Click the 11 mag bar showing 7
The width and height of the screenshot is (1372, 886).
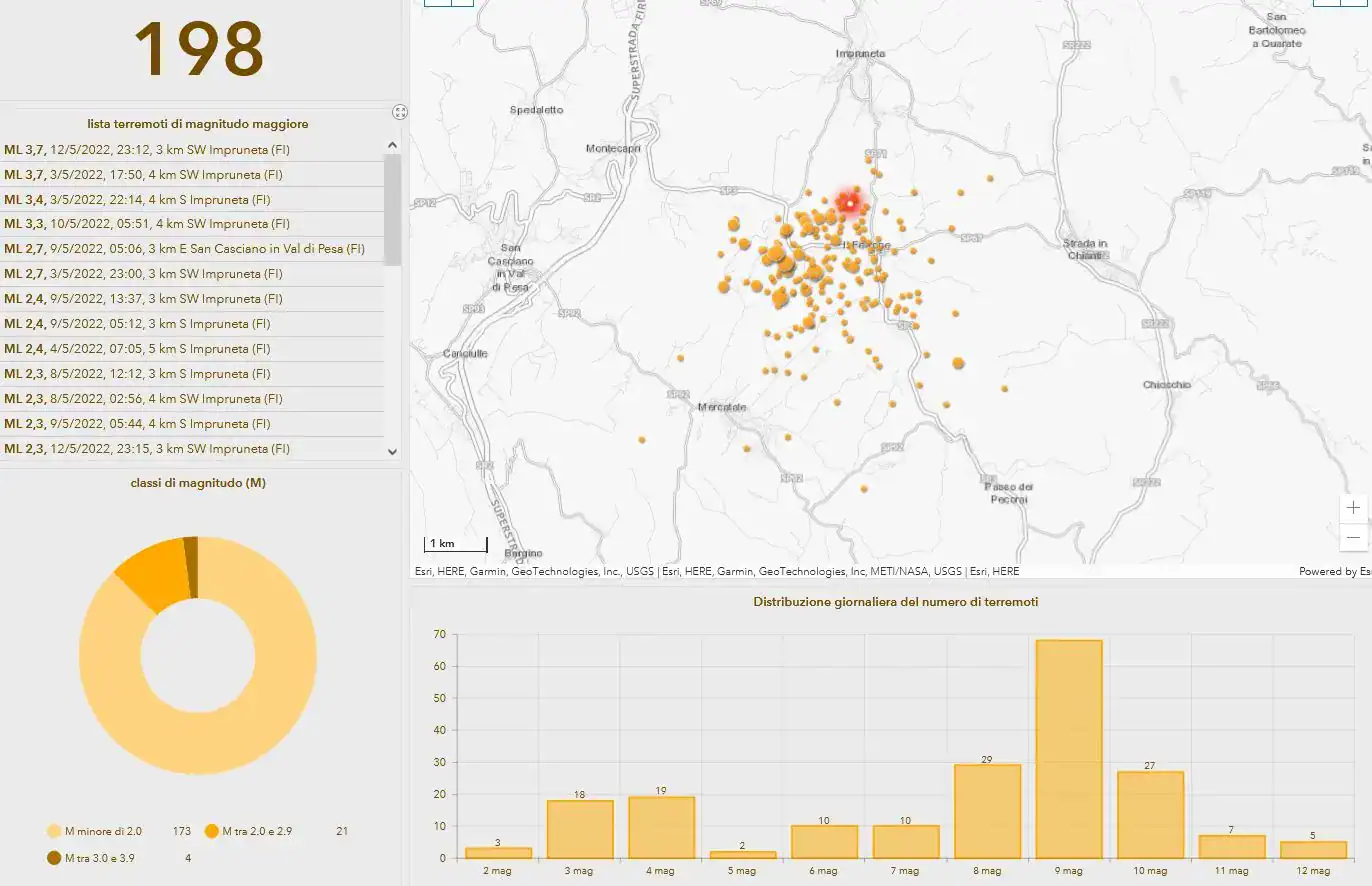1232,847
